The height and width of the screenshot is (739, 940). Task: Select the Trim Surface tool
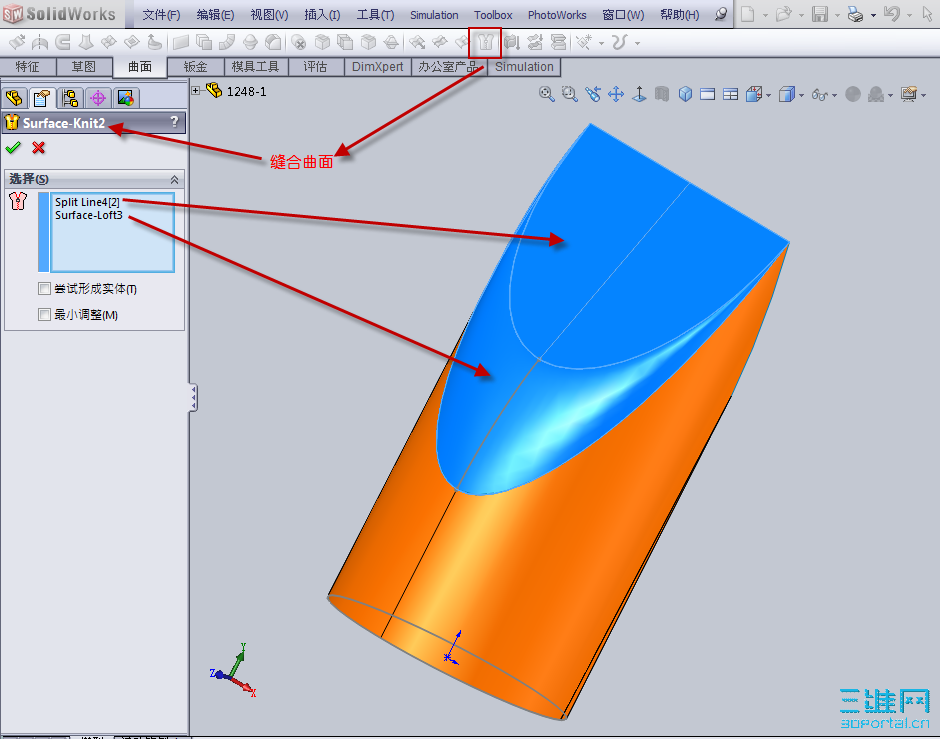pyautogui.click(x=439, y=42)
